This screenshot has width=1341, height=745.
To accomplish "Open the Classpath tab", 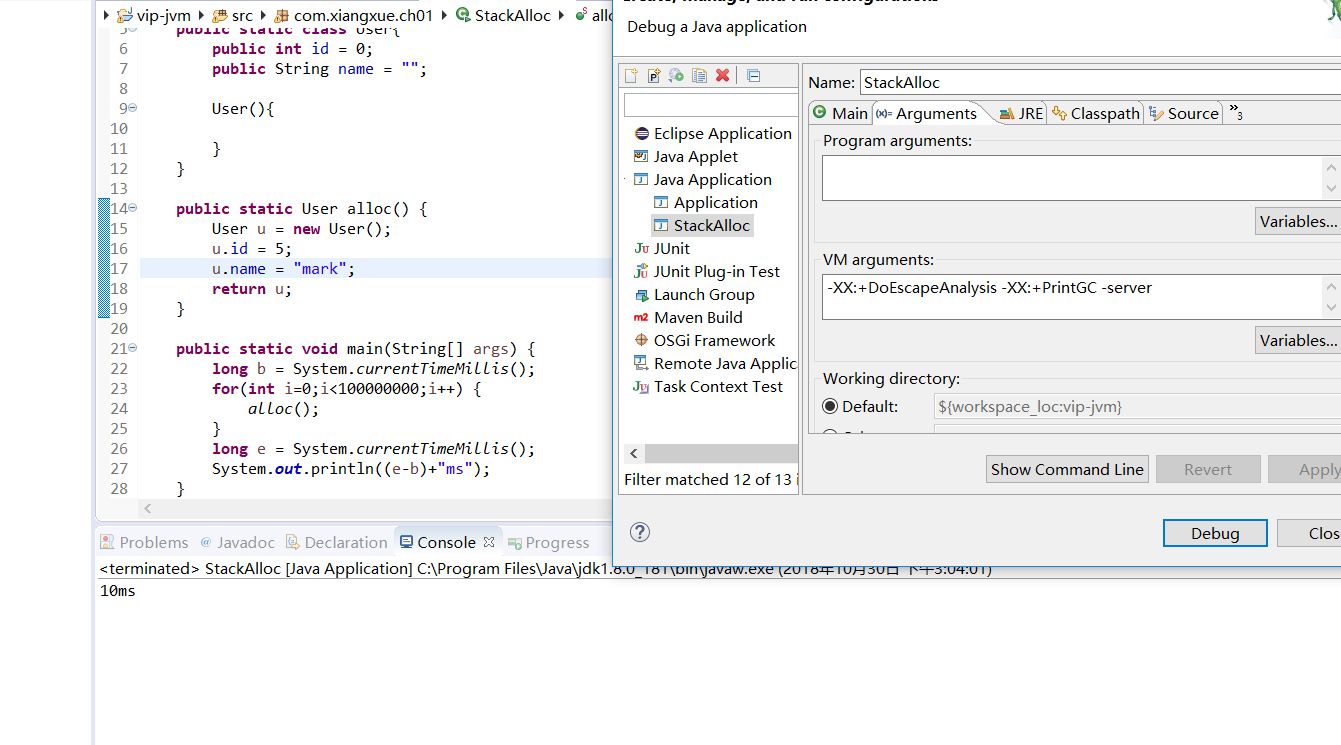I will click(x=1095, y=113).
